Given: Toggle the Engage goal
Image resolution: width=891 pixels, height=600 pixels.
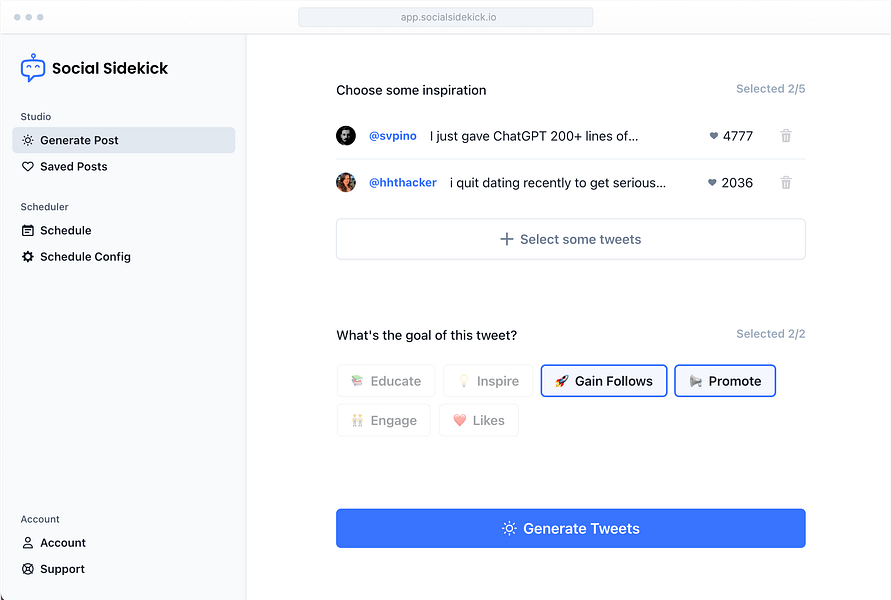Looking at the screenshot, I should [x=384, y=420].
